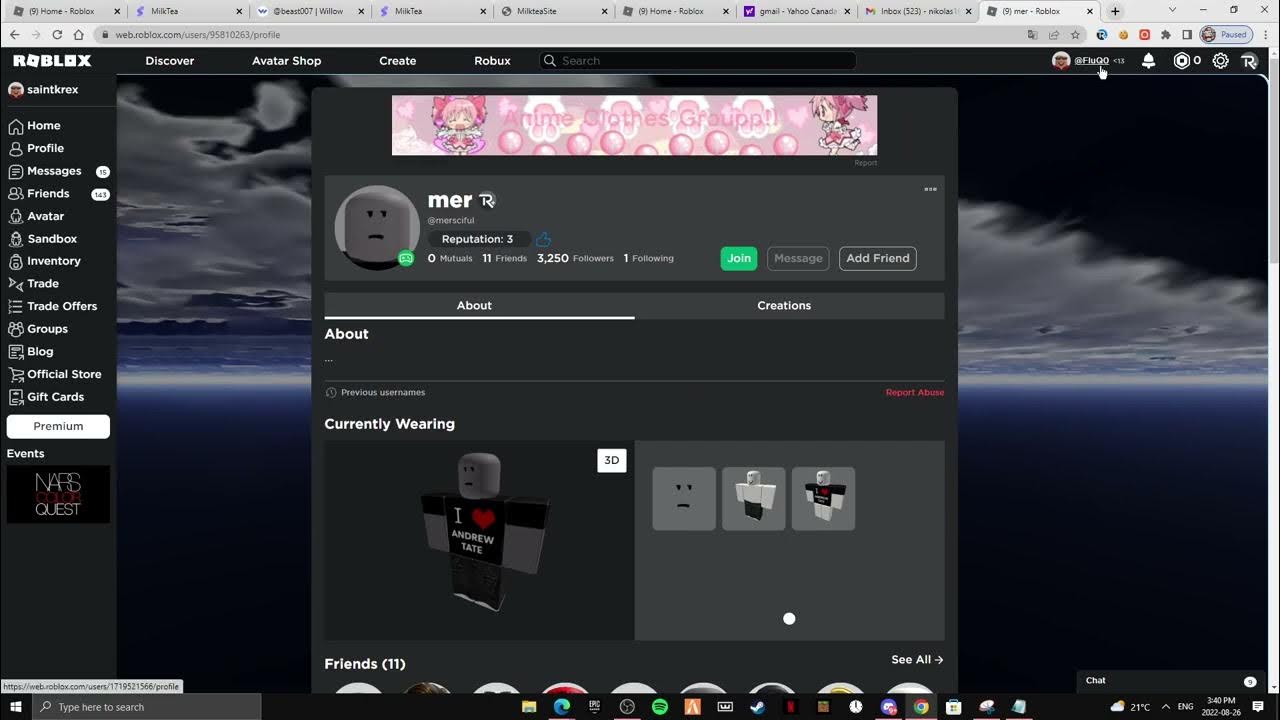
Task: Open the RoPro extension icon in Chrome toolbar
Action: pos(1102,35)
